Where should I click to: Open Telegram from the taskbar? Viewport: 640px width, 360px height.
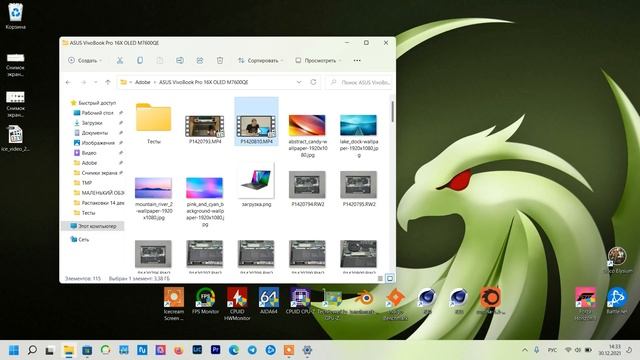(x=252, y=350)
